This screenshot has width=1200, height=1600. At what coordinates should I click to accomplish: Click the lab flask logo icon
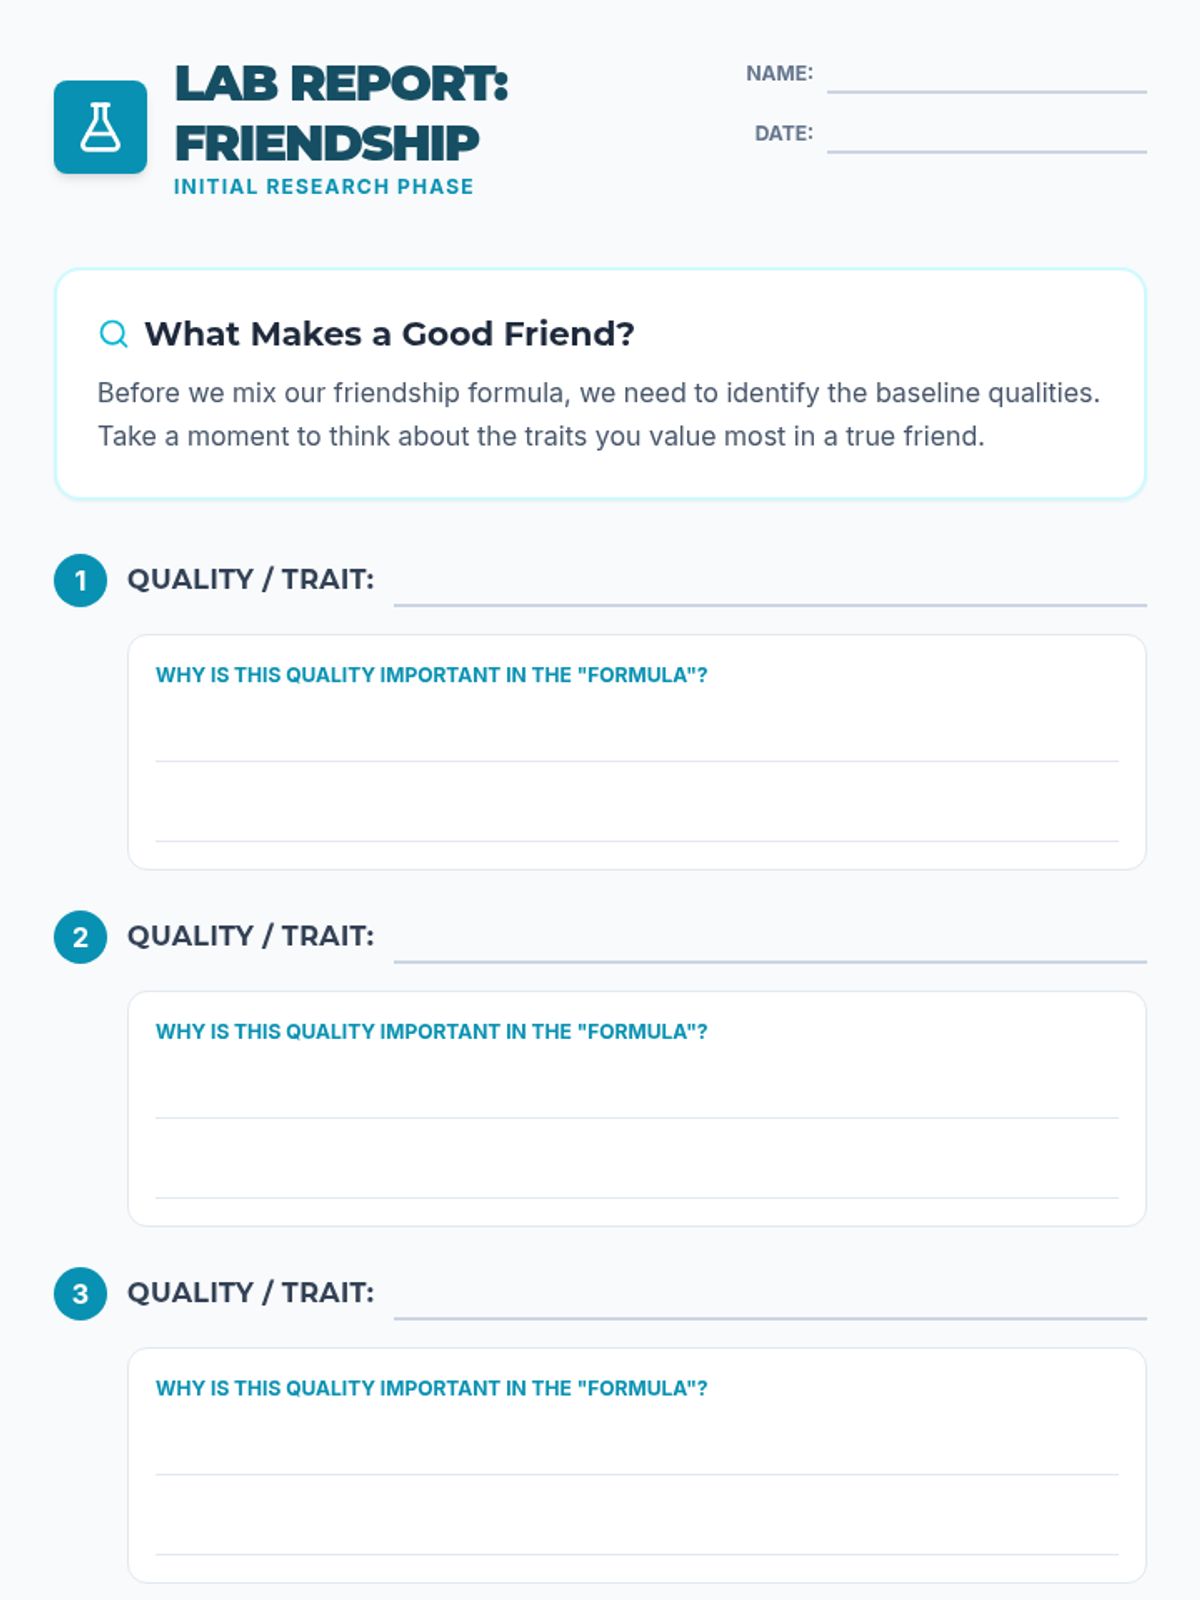click(100, 127)
